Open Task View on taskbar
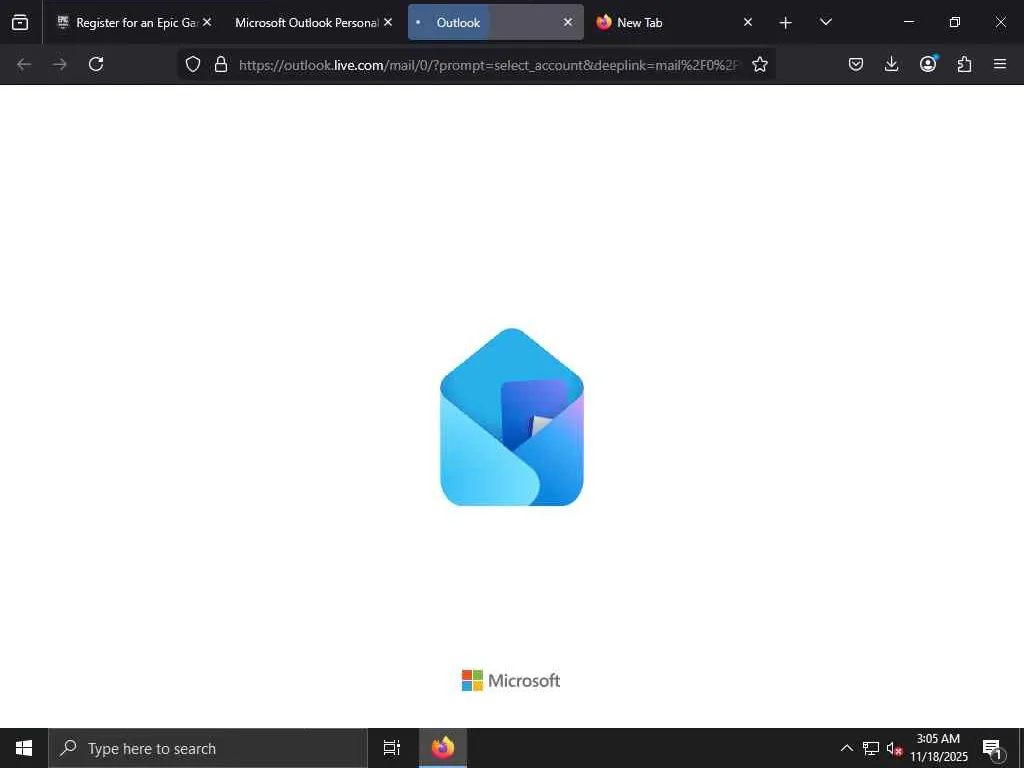 392,748
